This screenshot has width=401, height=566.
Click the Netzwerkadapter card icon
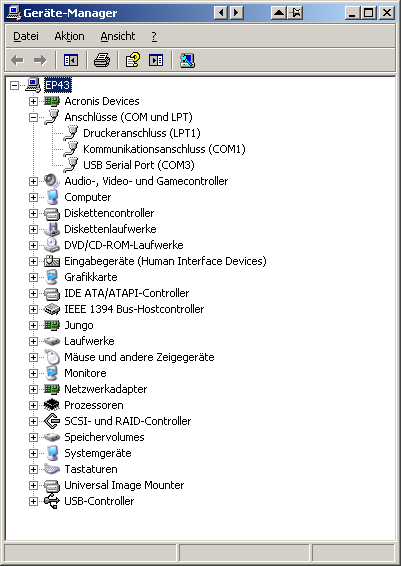pyautogui.click(x=52, y=389)
